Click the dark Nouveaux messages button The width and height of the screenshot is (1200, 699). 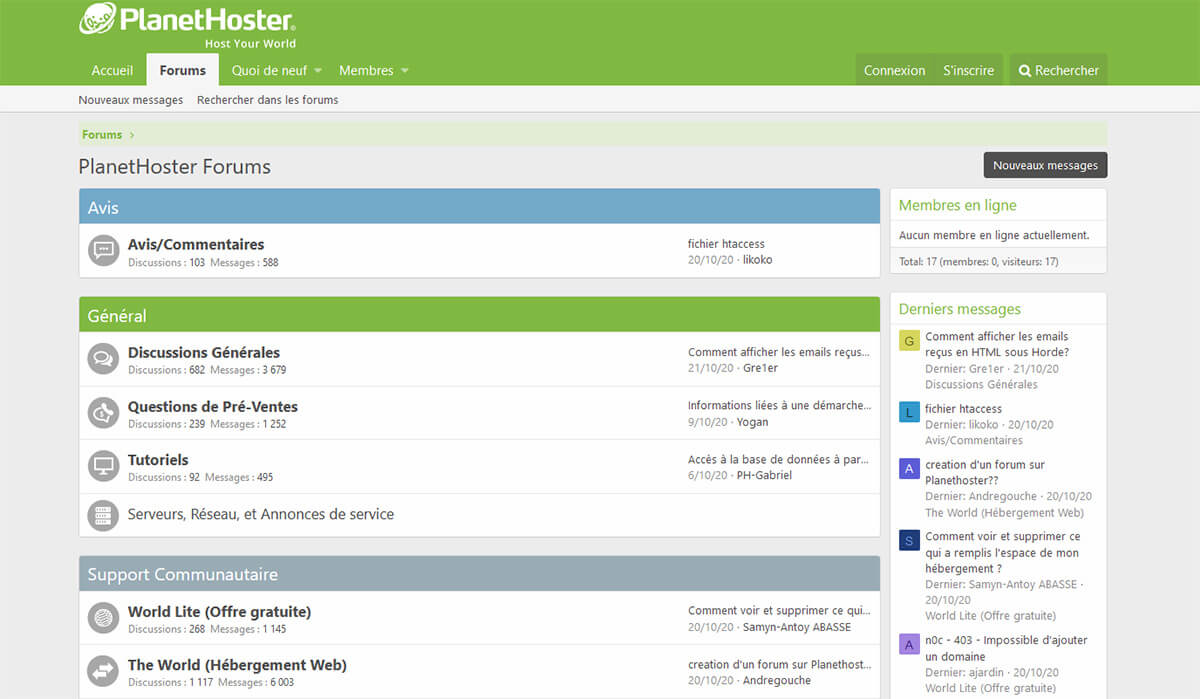[1045, 165]
